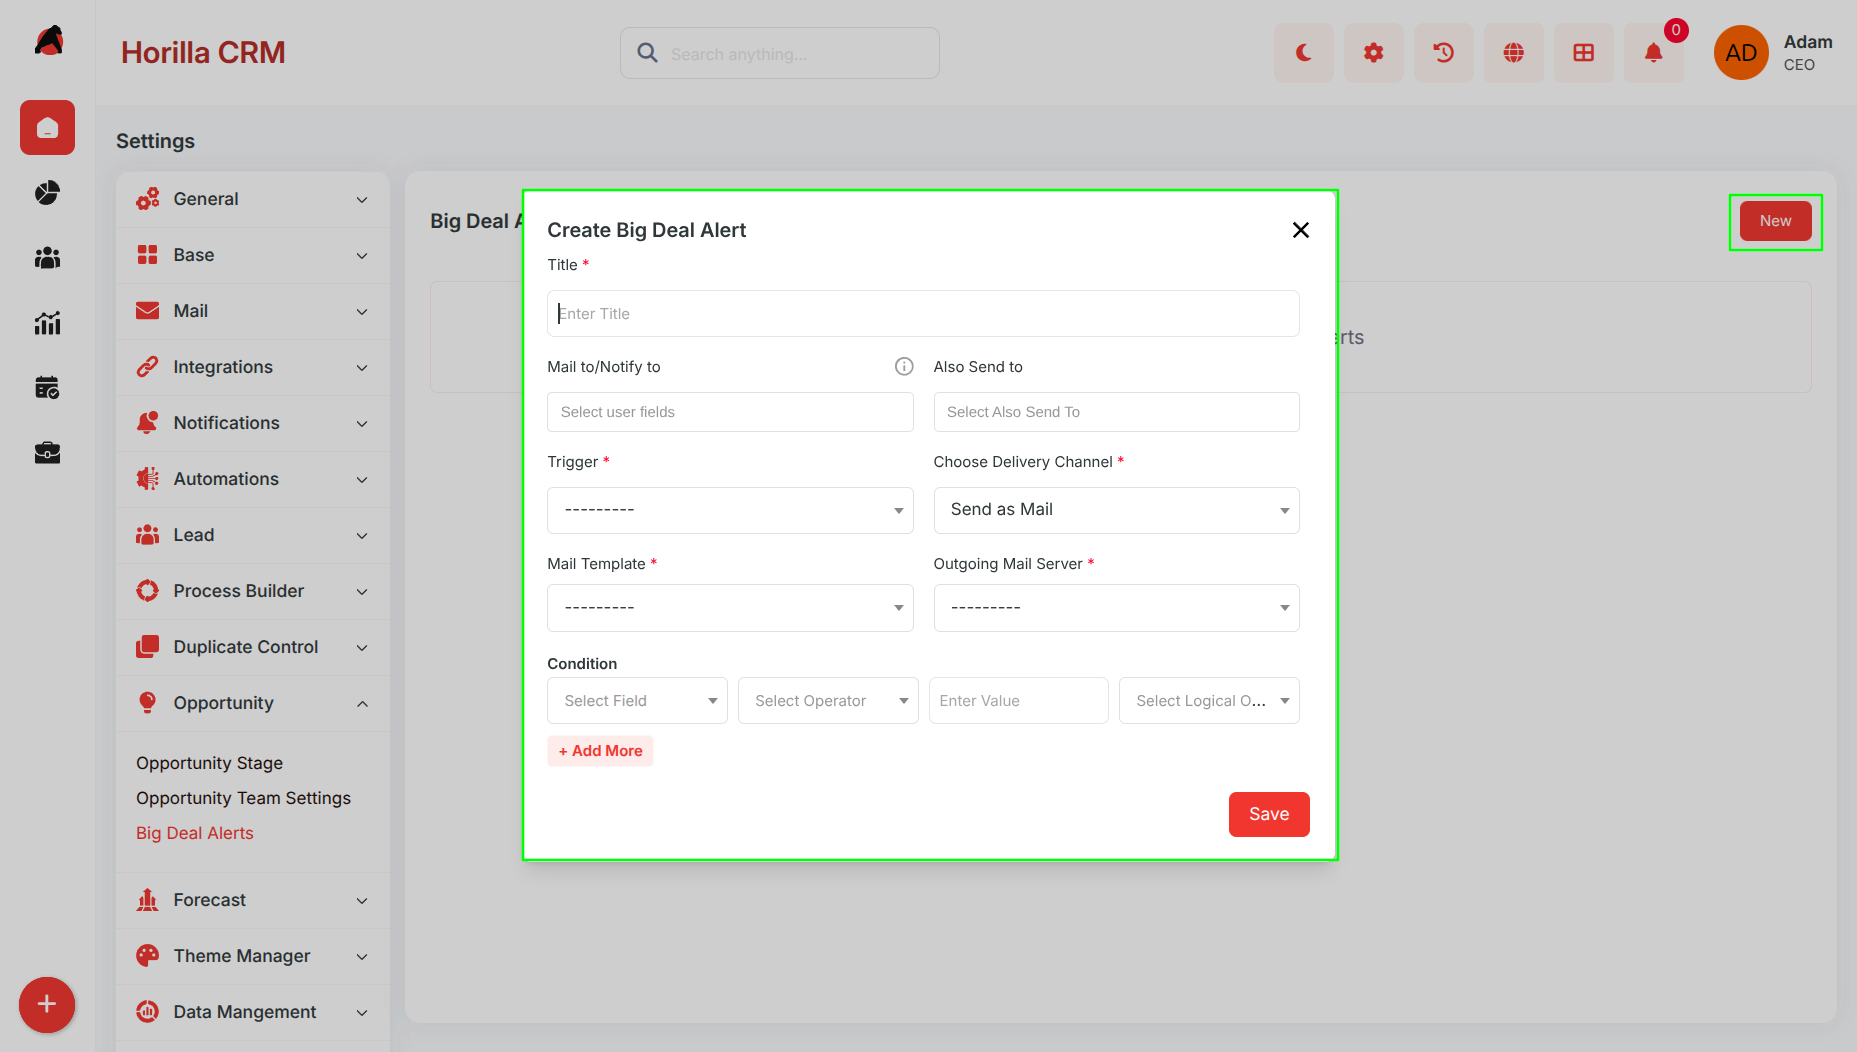Image resolution: width=1857 pixels, height=1052 pixels.
Task: Click the Add More condition button
Action: 600,751
